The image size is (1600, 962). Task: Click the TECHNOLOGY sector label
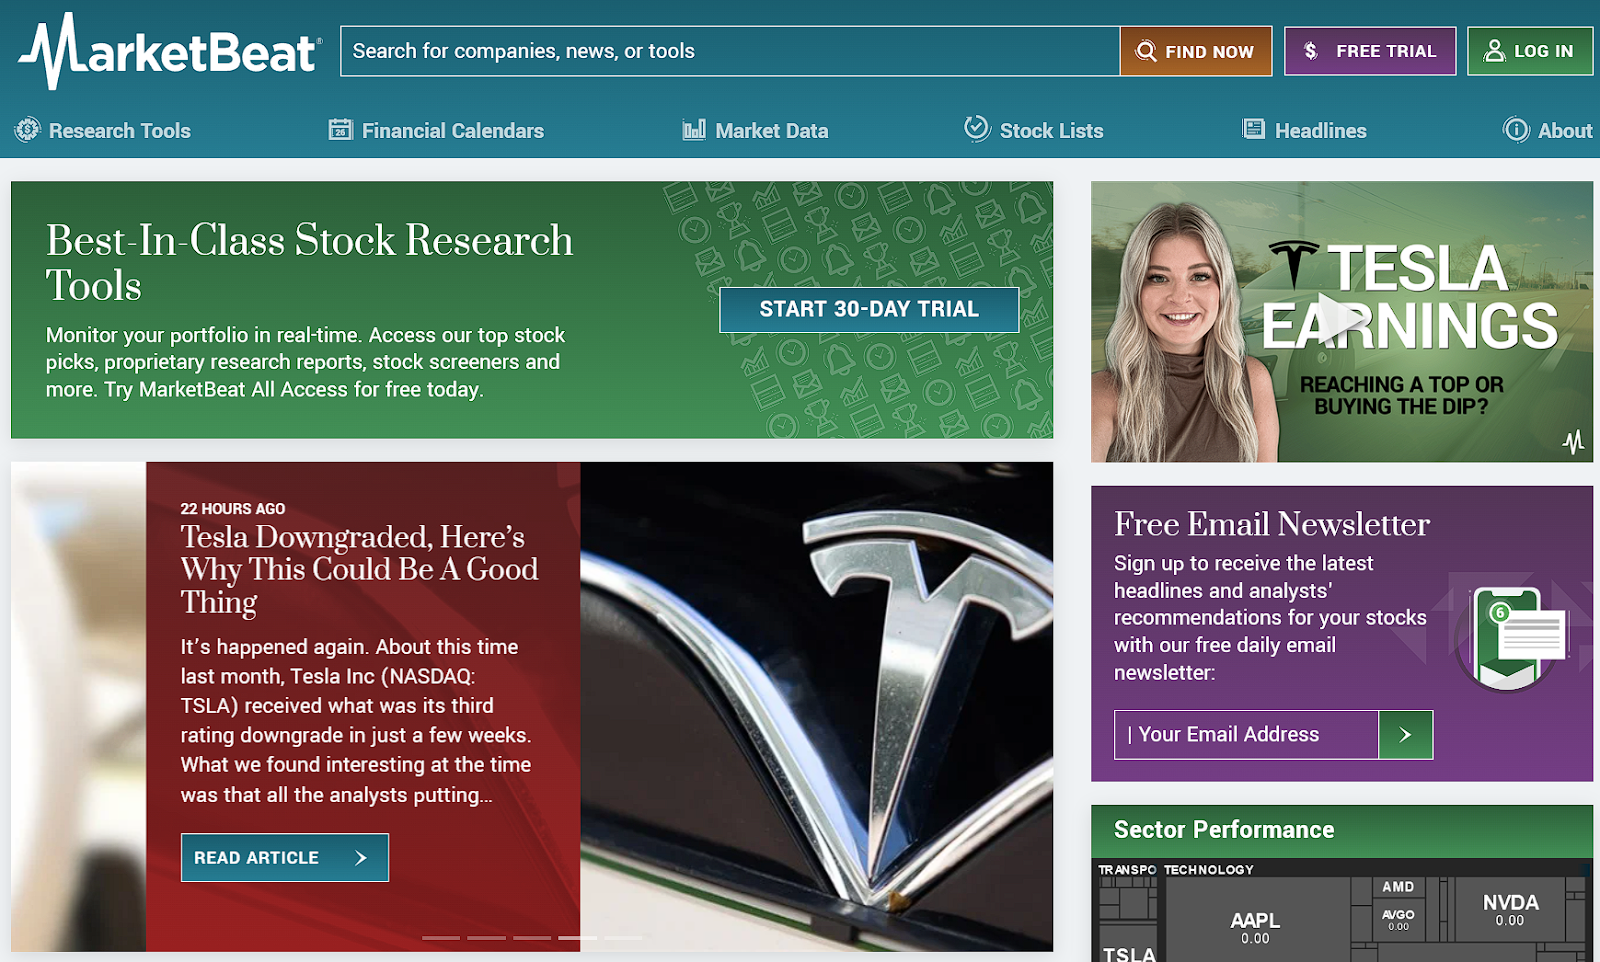point(1209,870)
